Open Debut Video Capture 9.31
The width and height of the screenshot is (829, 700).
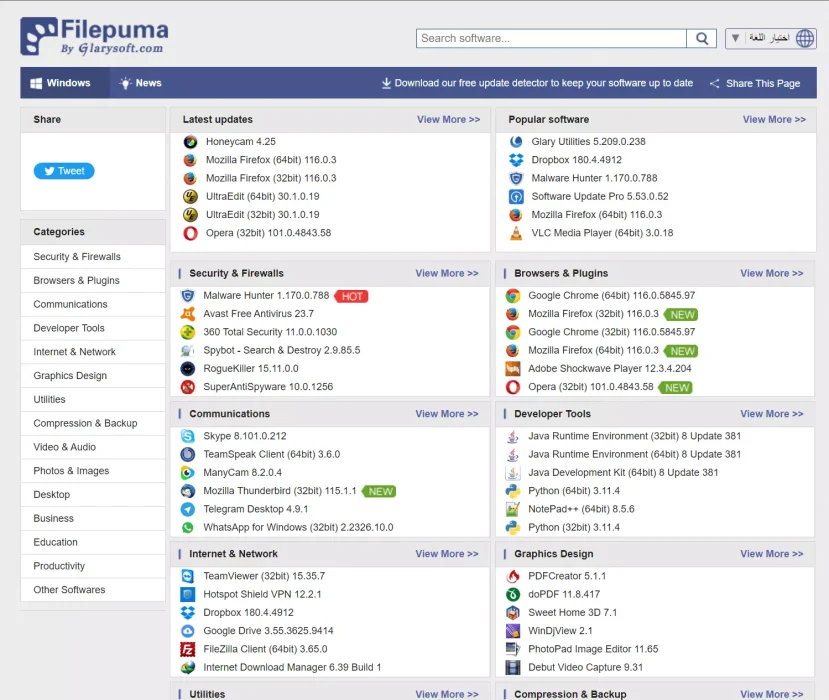coord(585,667)
